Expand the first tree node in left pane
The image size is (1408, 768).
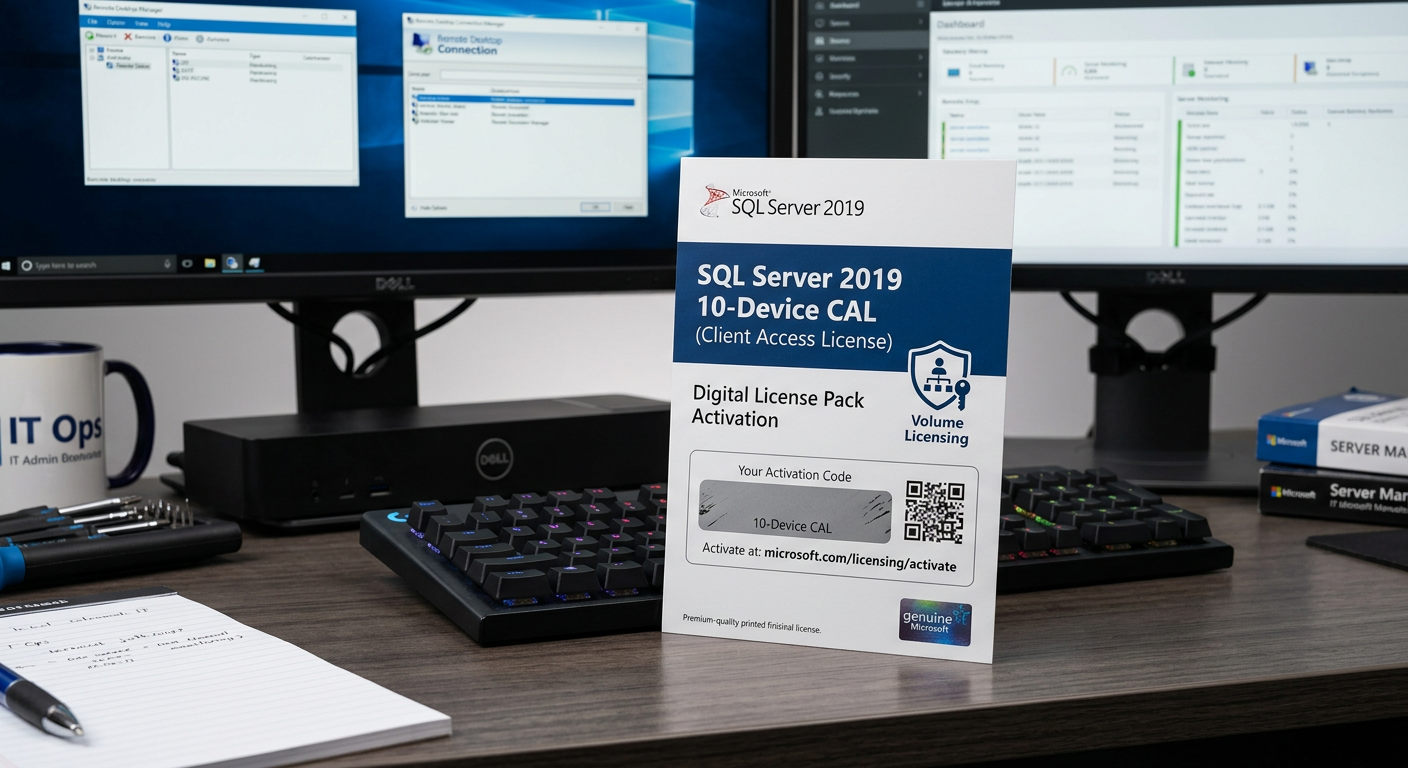tap(91, 50)
